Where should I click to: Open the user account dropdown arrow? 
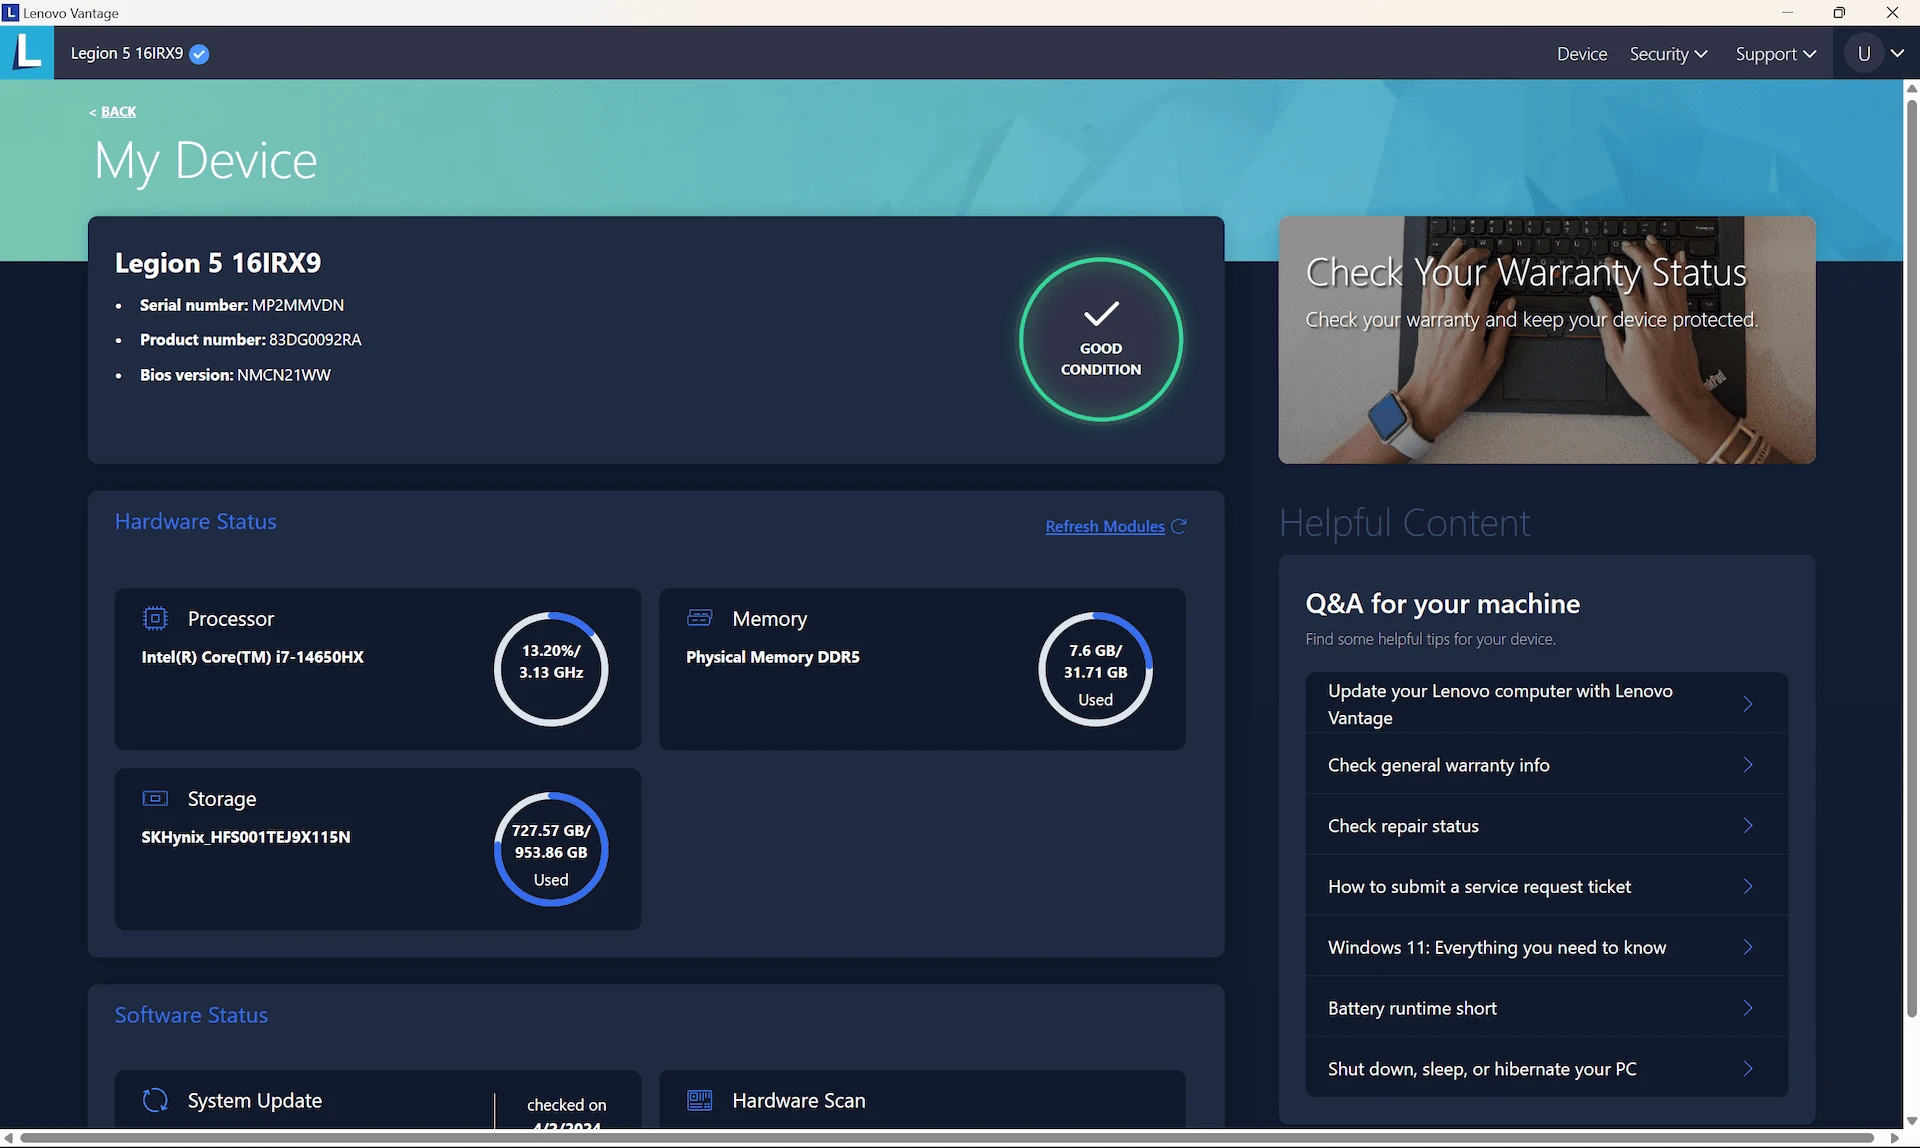(1897, 54)
